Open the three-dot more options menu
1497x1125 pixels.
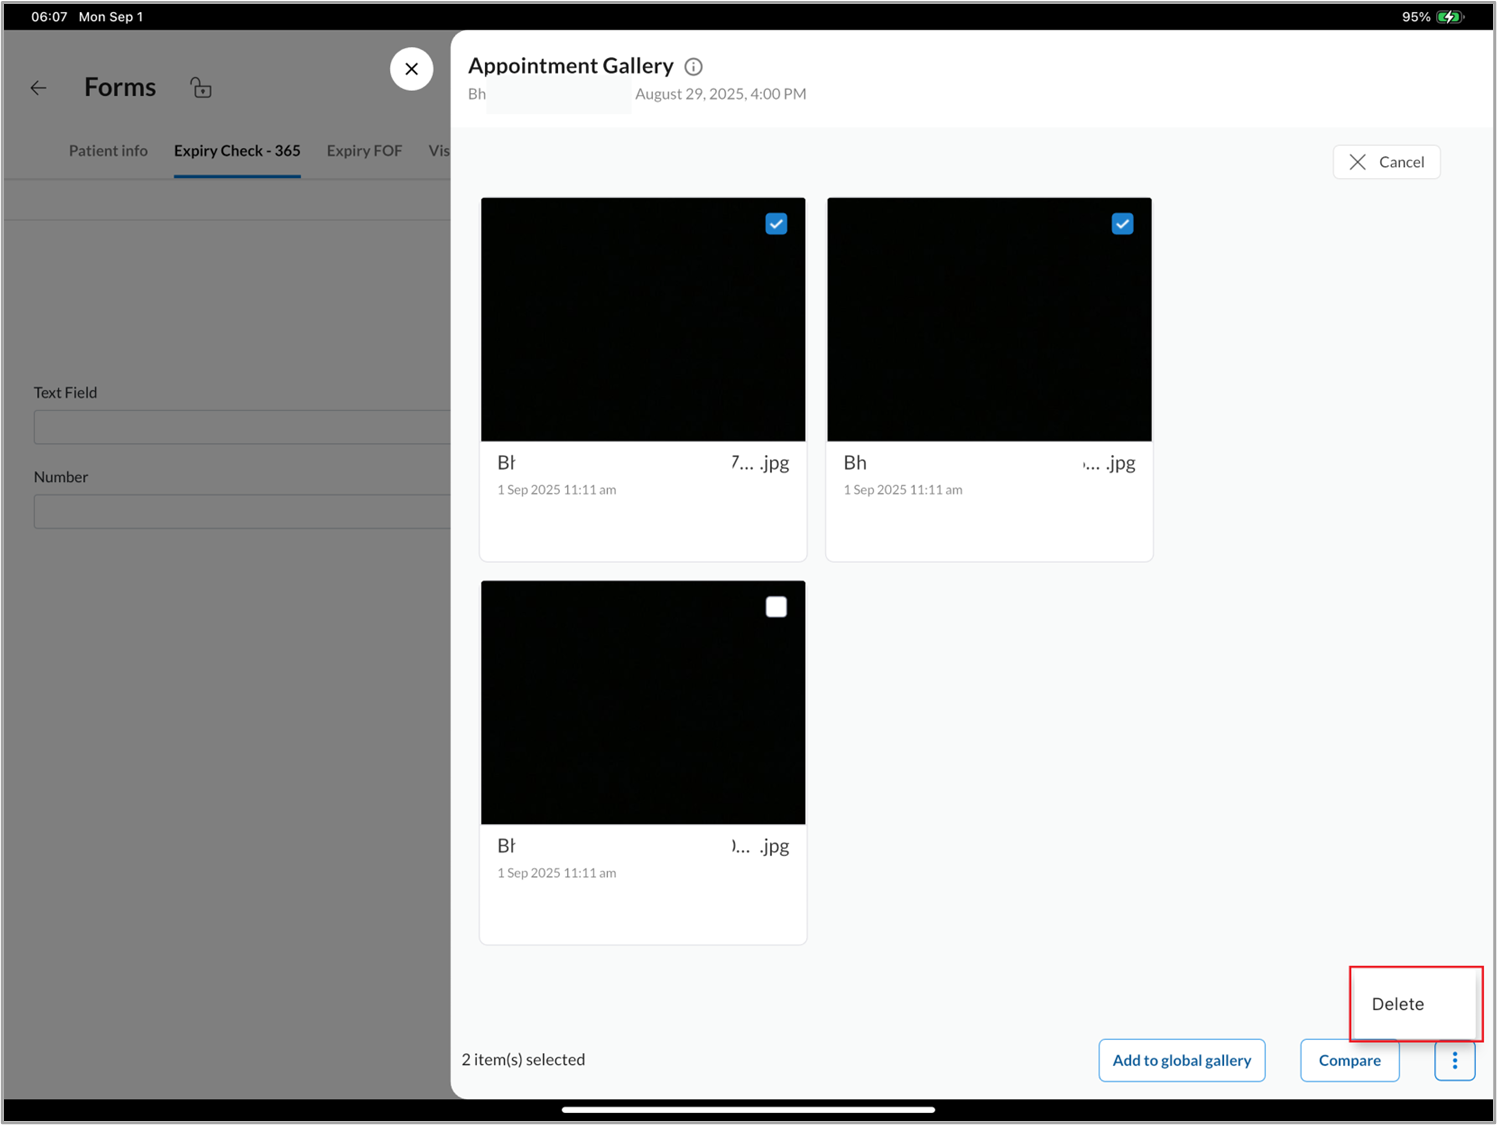[1454, 1060]
